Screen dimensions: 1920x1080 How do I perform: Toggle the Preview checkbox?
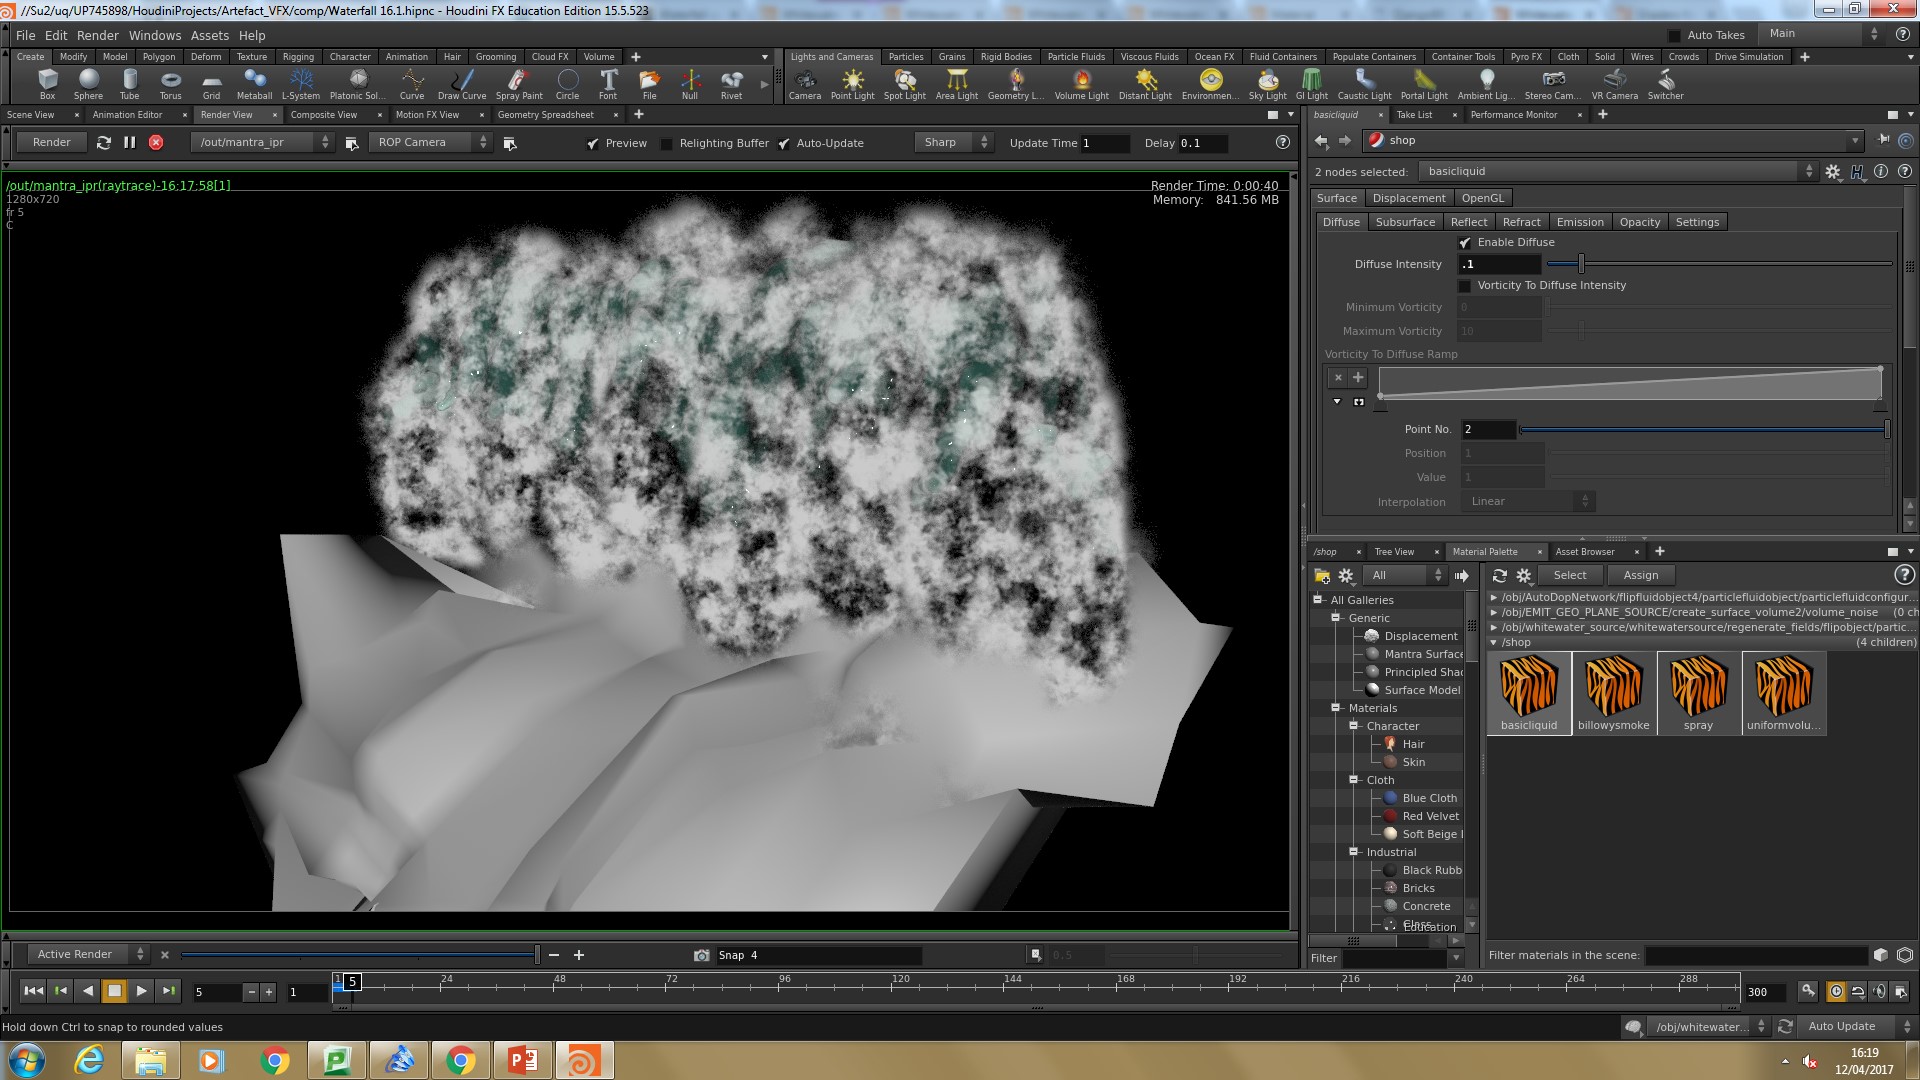[593, 143]
